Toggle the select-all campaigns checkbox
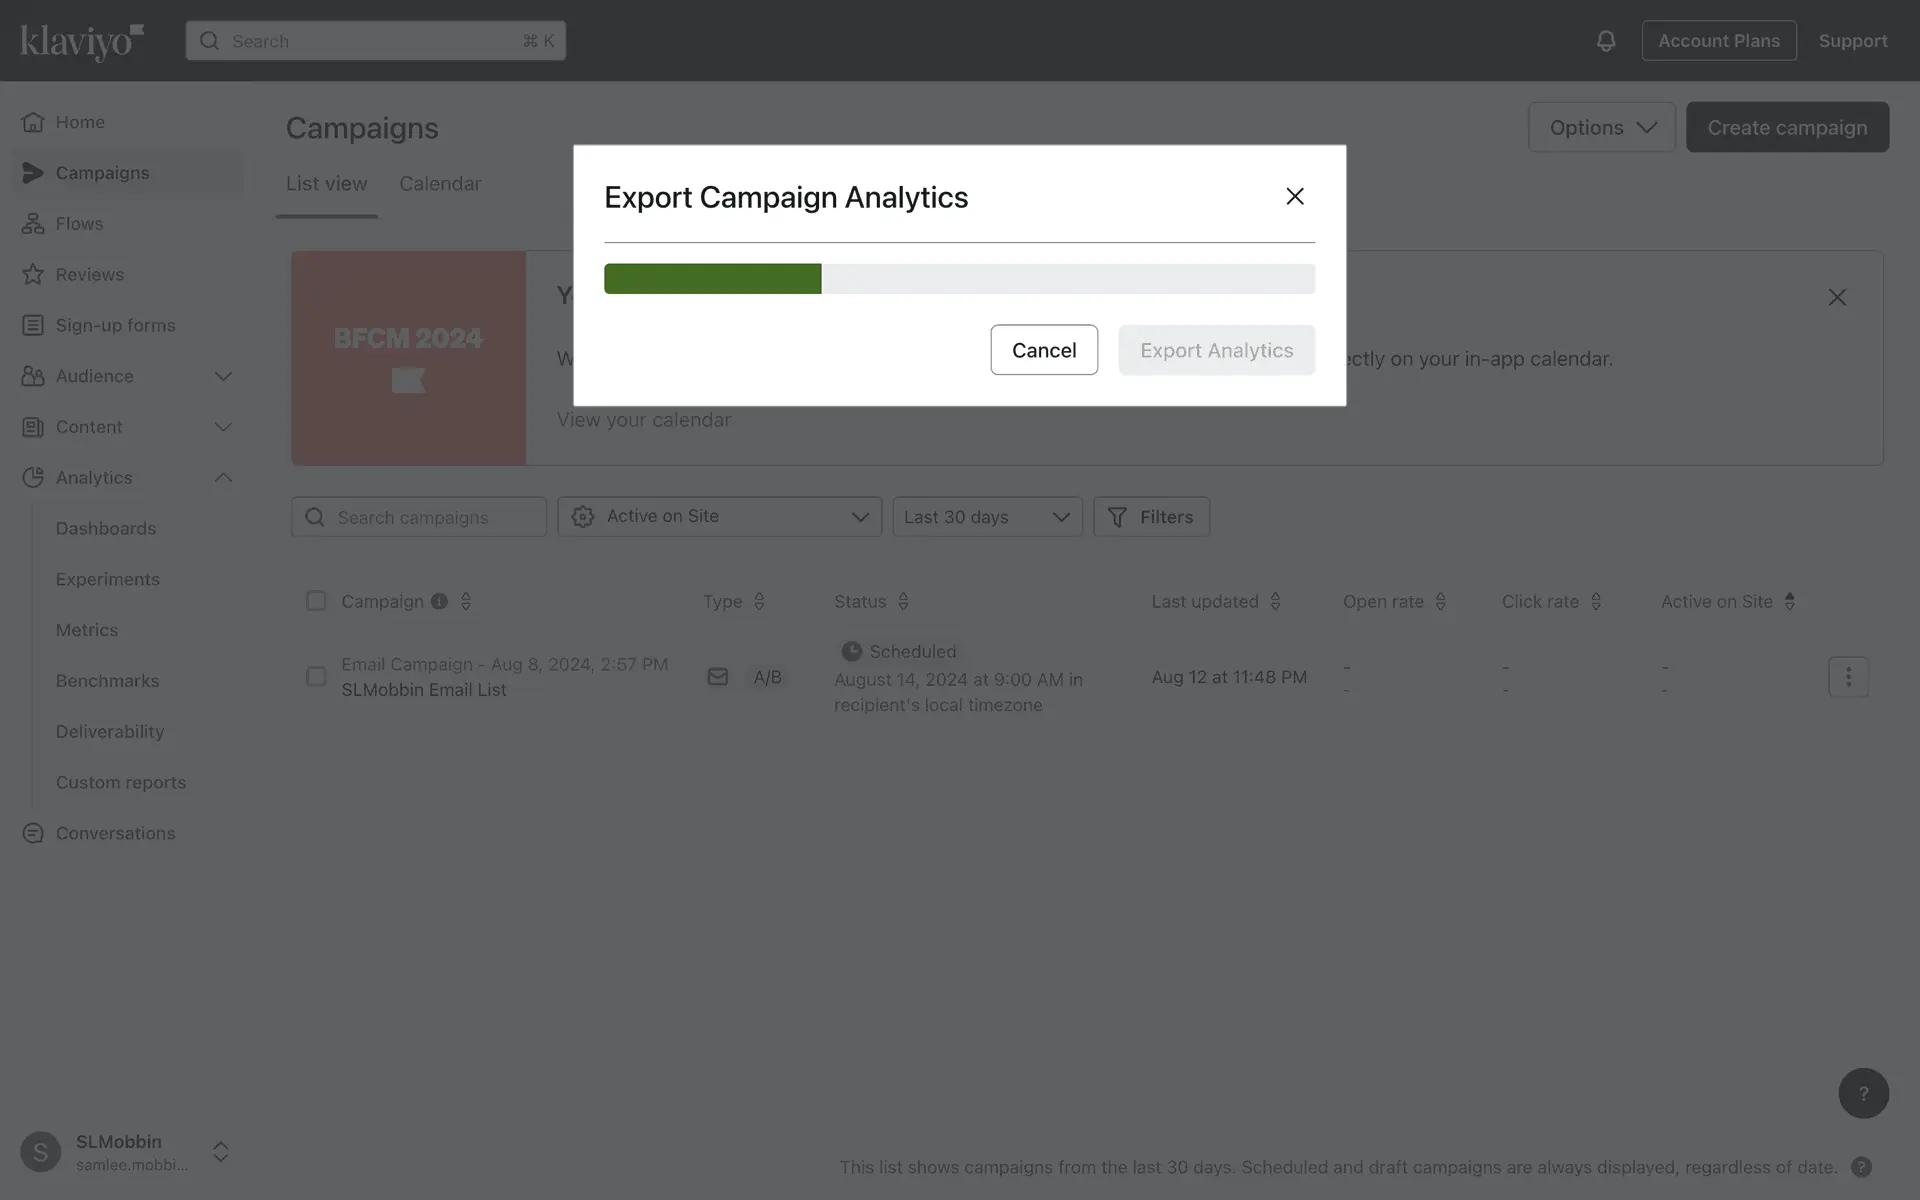The height and width of the screenshot is (1200, 1920). point(316,601)
